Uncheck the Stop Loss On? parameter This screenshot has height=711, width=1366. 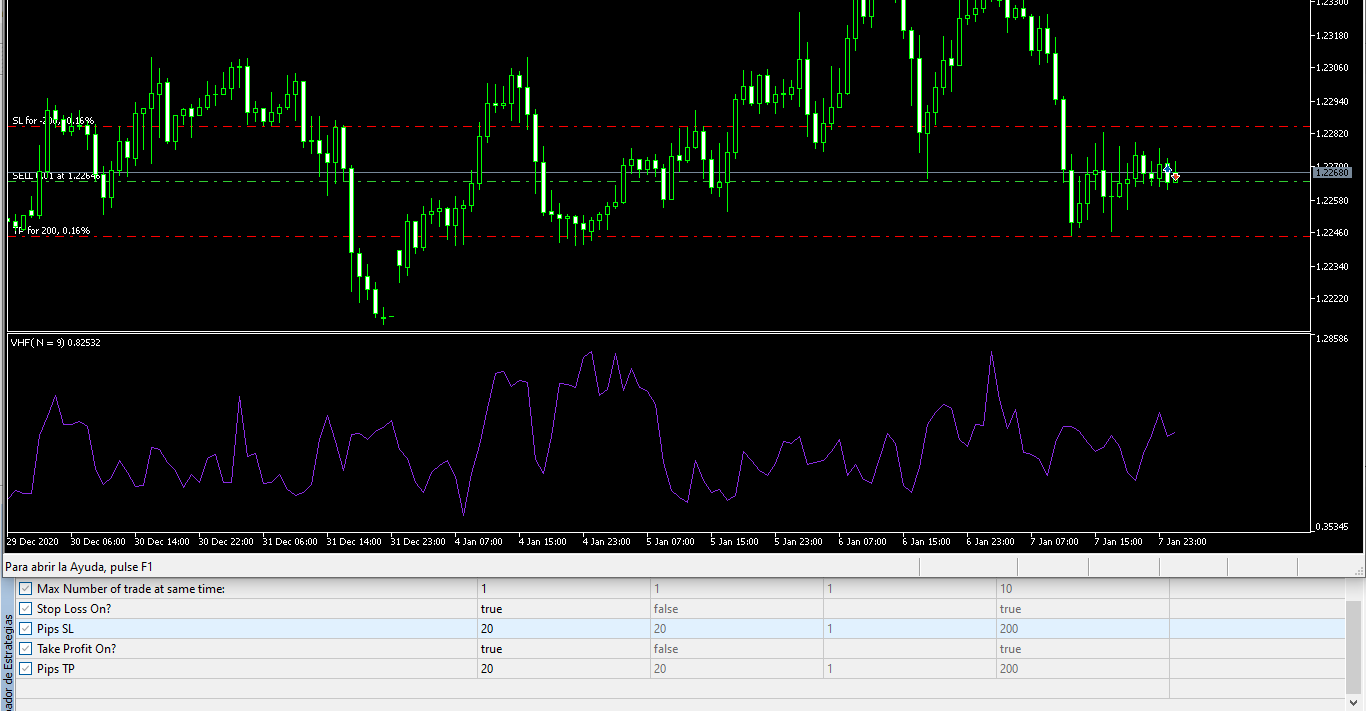pos(26,609)
